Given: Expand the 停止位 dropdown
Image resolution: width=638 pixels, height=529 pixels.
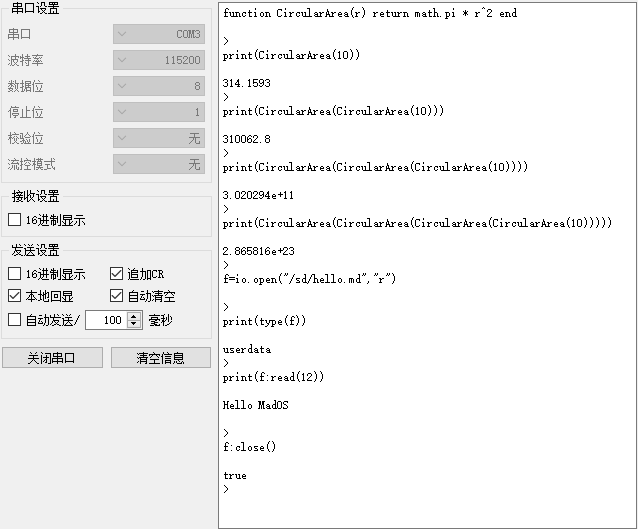Looking at the screenshot, I should tap(159, 112).
